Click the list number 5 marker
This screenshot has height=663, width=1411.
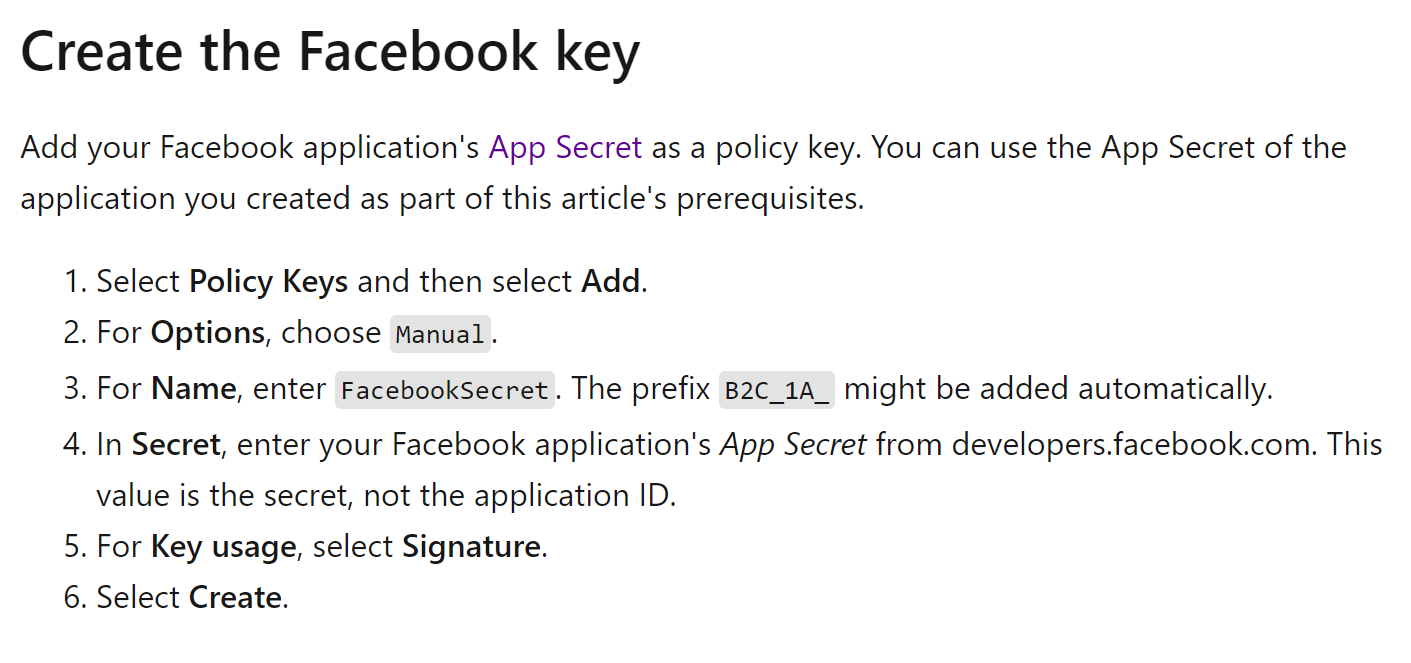pos(75,547)
